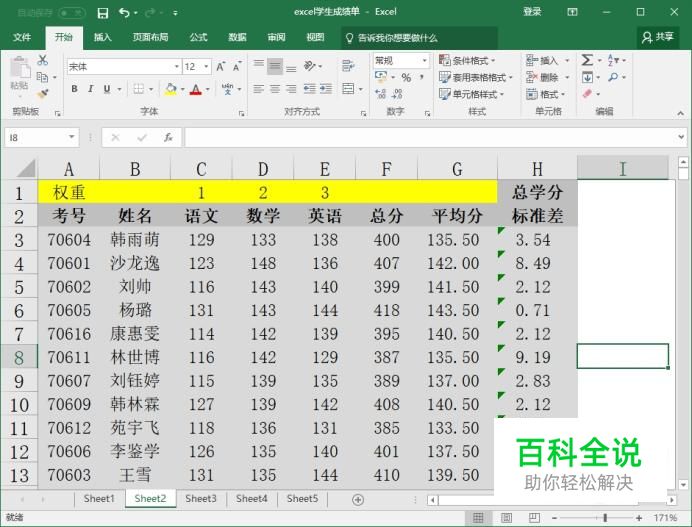Decrease decimal places
The height and width of the screenshot is (527, 692).
[397, 93]
